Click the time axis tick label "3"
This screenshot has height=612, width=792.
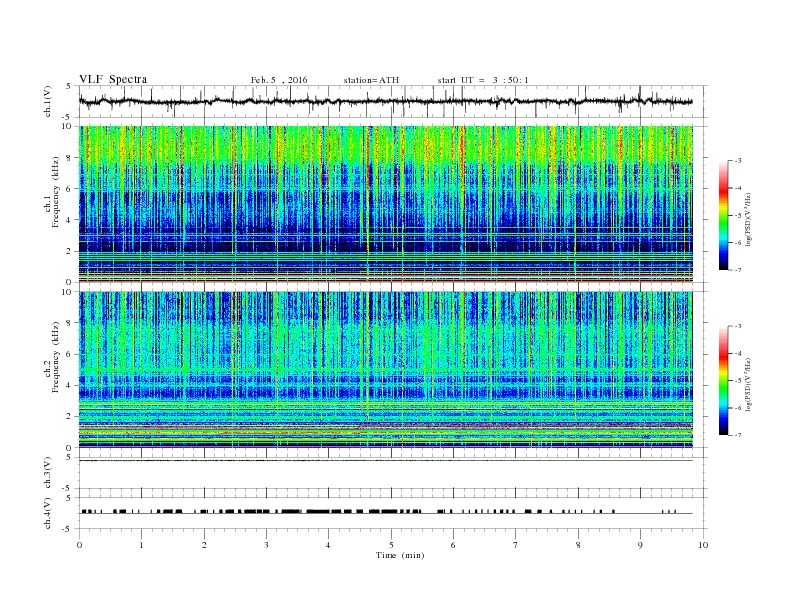266,545
